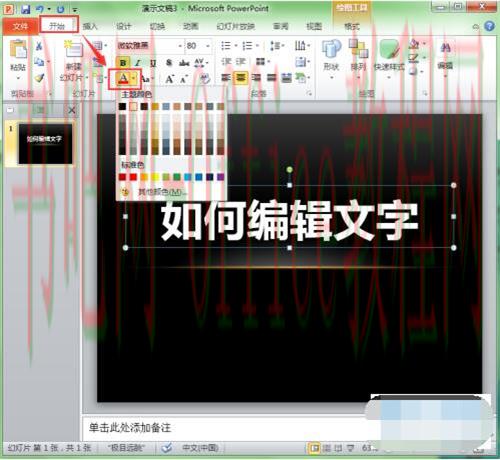Toggle Italic formatting button
500x460 pixels.
coord(138,62)
